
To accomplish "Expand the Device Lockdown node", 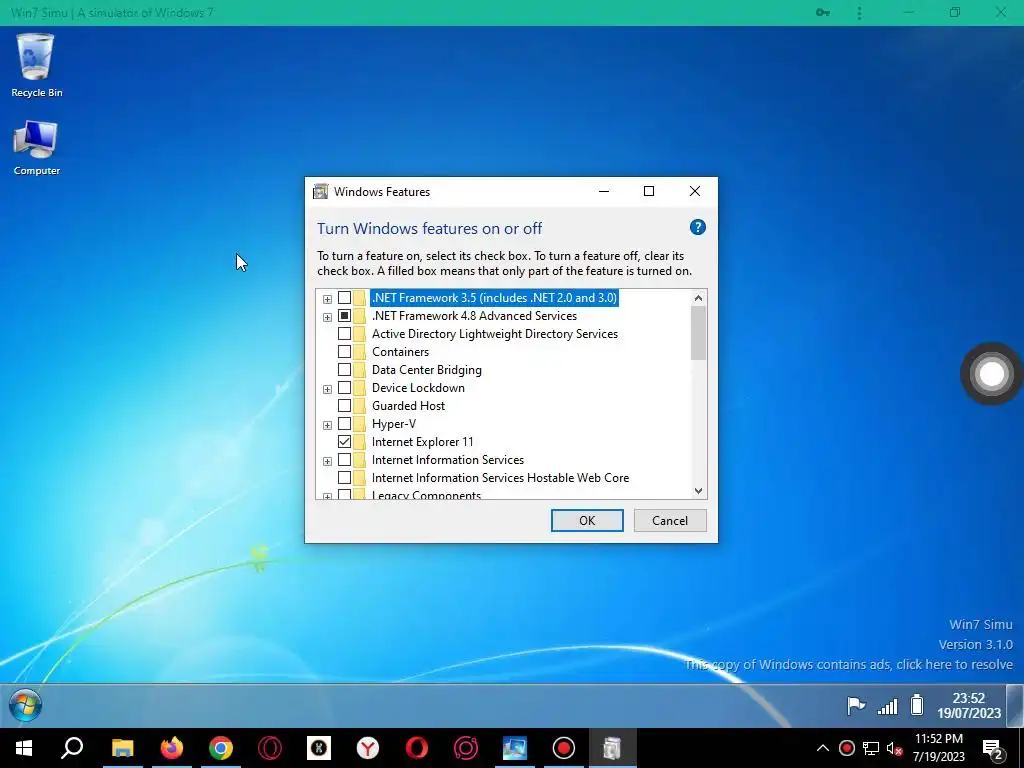I will 327,389.
